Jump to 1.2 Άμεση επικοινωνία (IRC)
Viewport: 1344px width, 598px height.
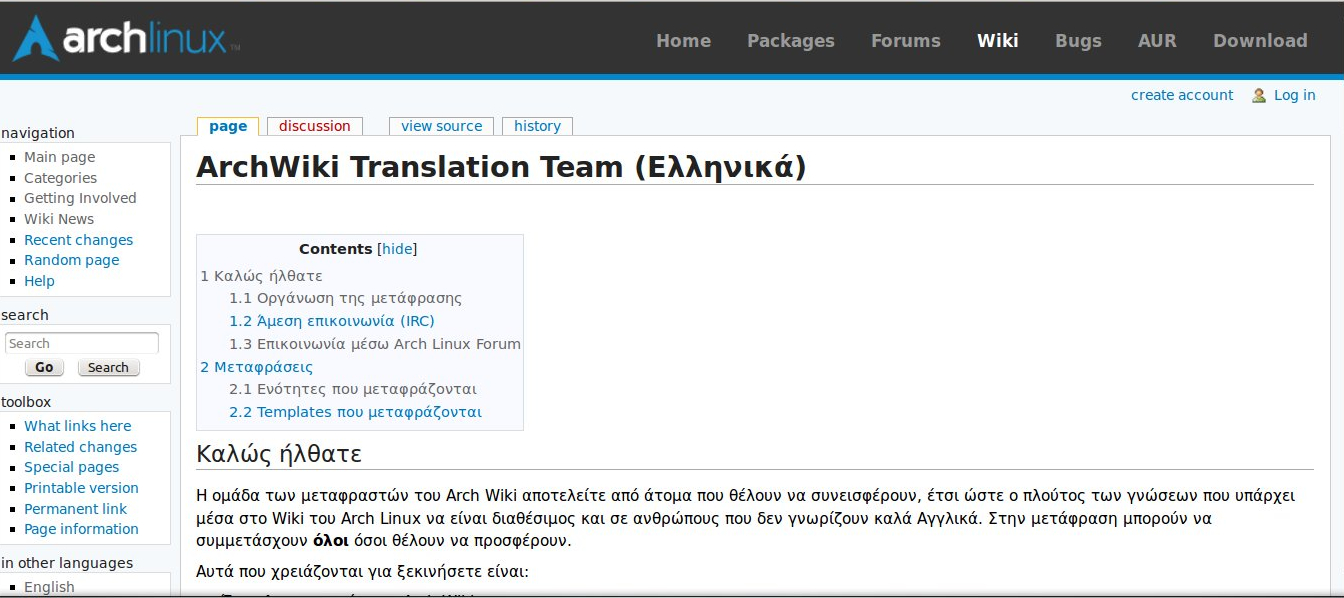pyautogui.click(x=332, y=321)
